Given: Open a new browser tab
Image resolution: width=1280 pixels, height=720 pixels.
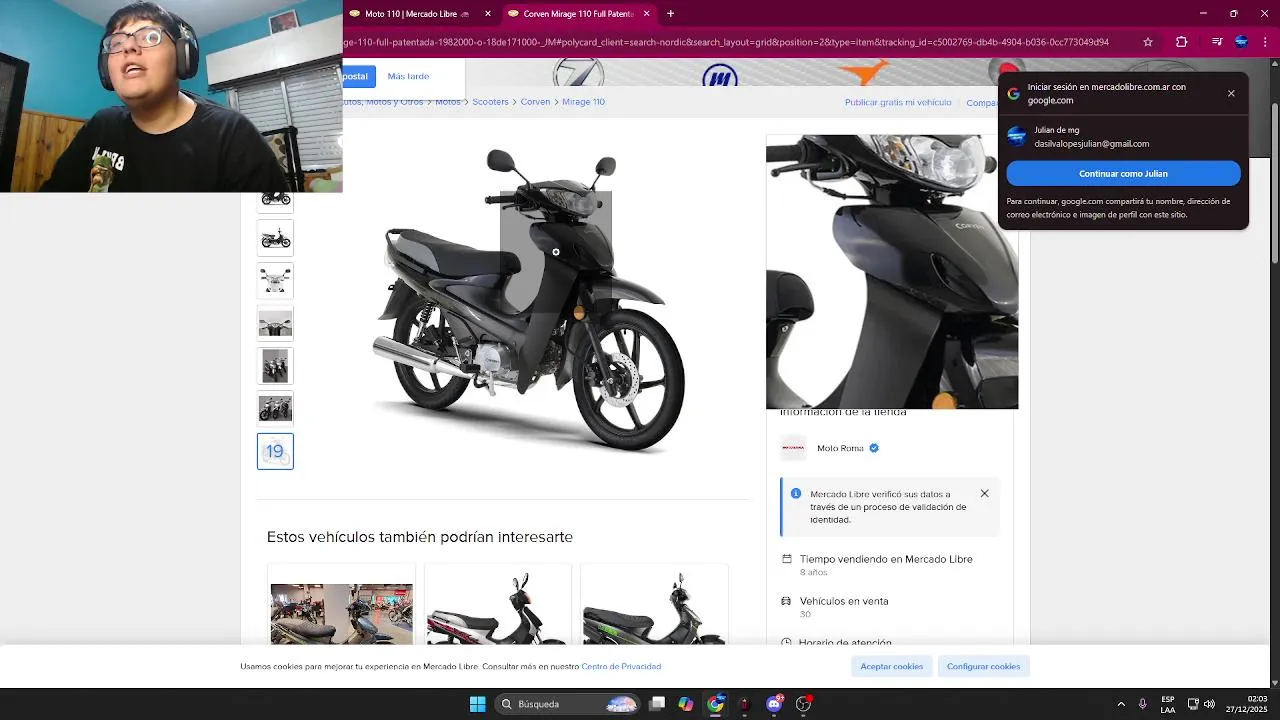Looking at the screenshot, I should [x=670, y=14].
